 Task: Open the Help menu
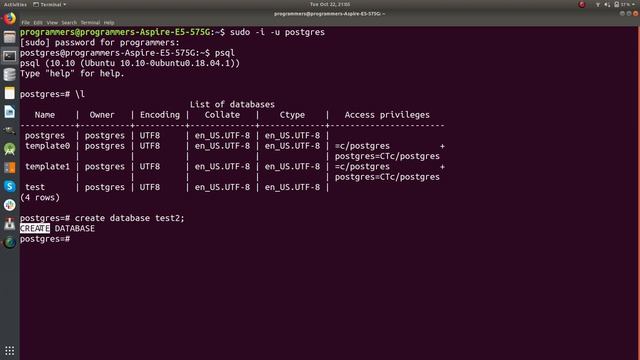point(109,23)
